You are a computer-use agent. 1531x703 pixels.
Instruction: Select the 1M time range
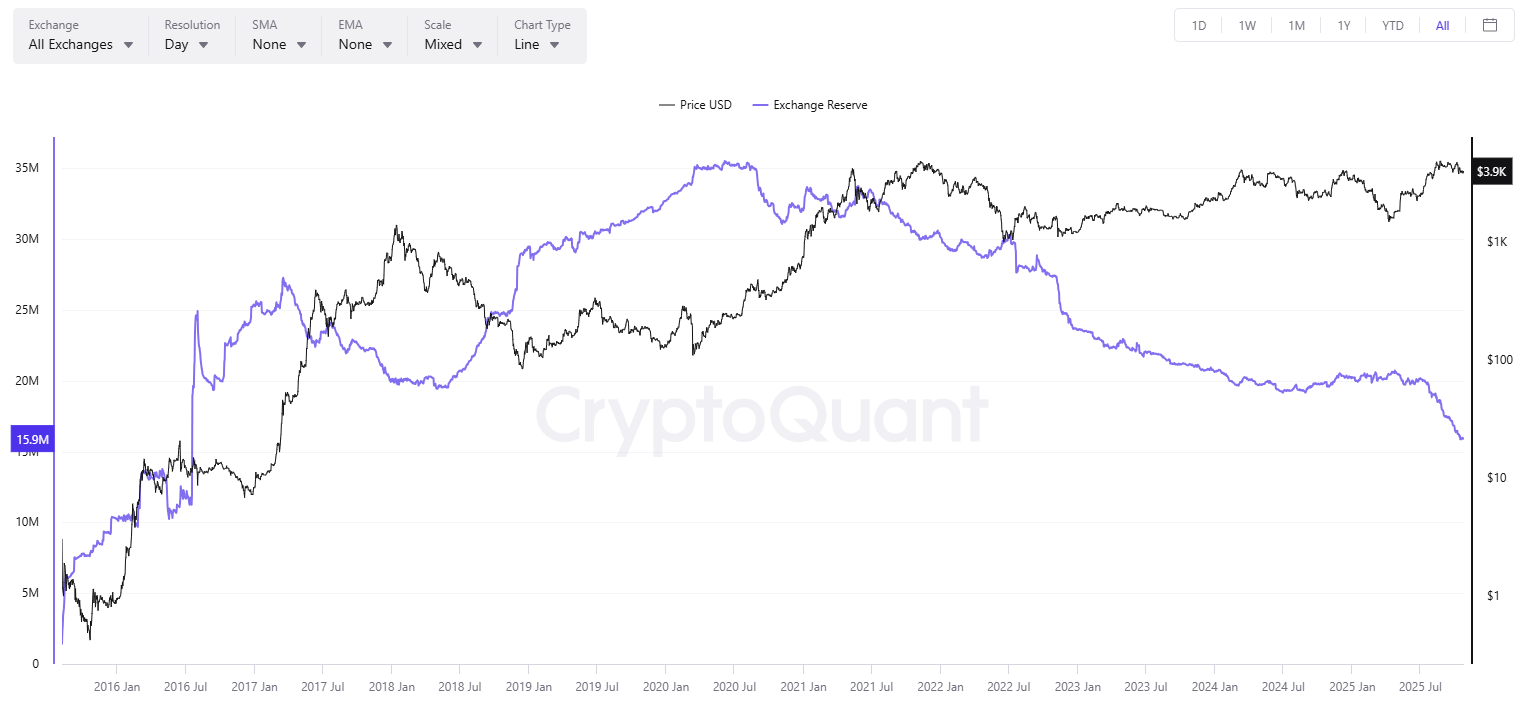pos(1296,25)
